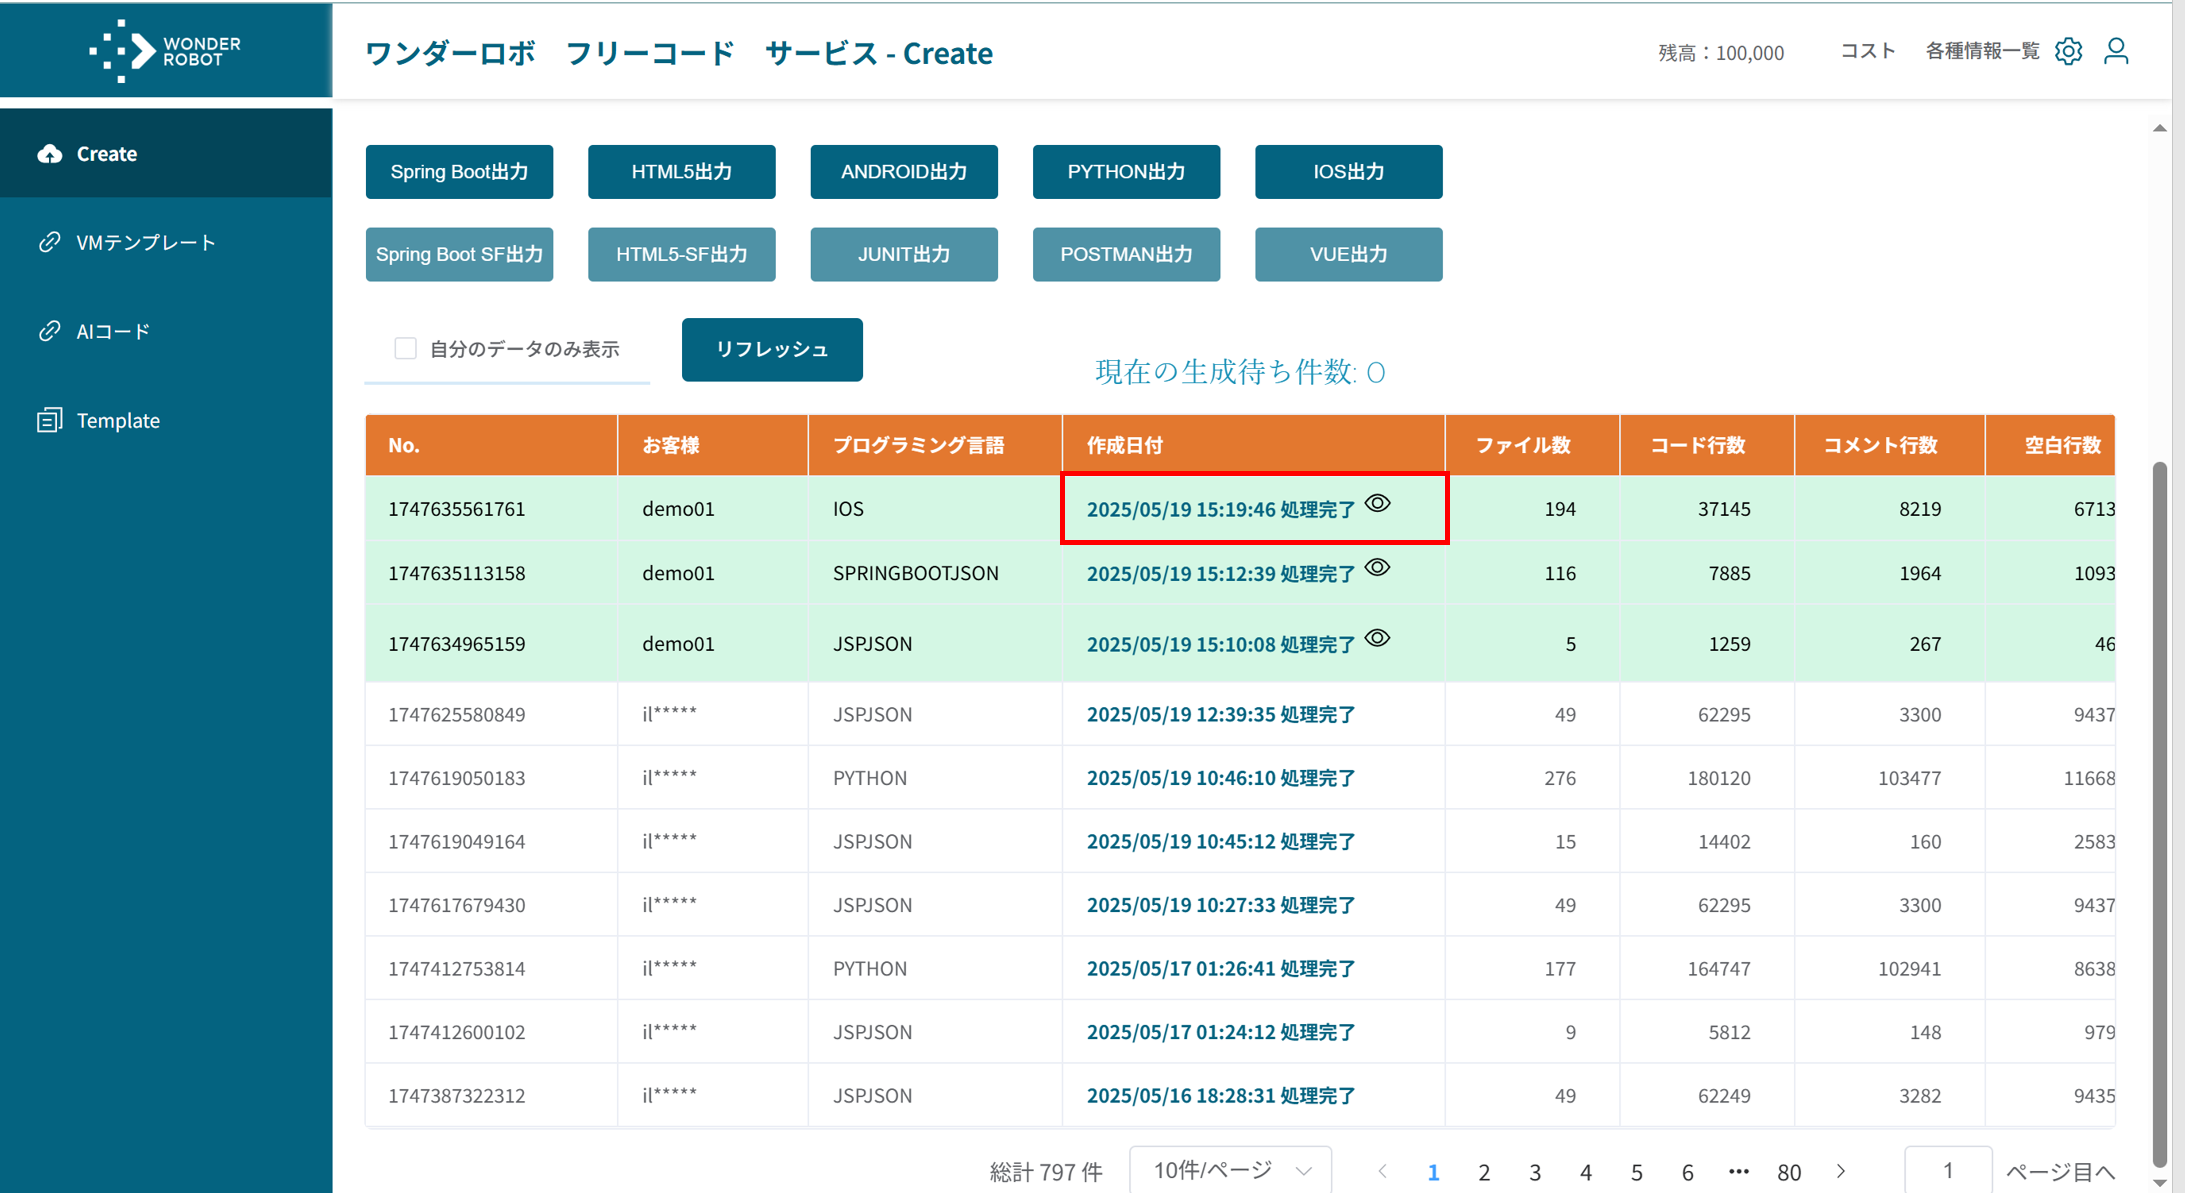This screenshot has width=2185, height=1193.
Task: Click the コード行数 column header
Action: (x=1707, y=445)
